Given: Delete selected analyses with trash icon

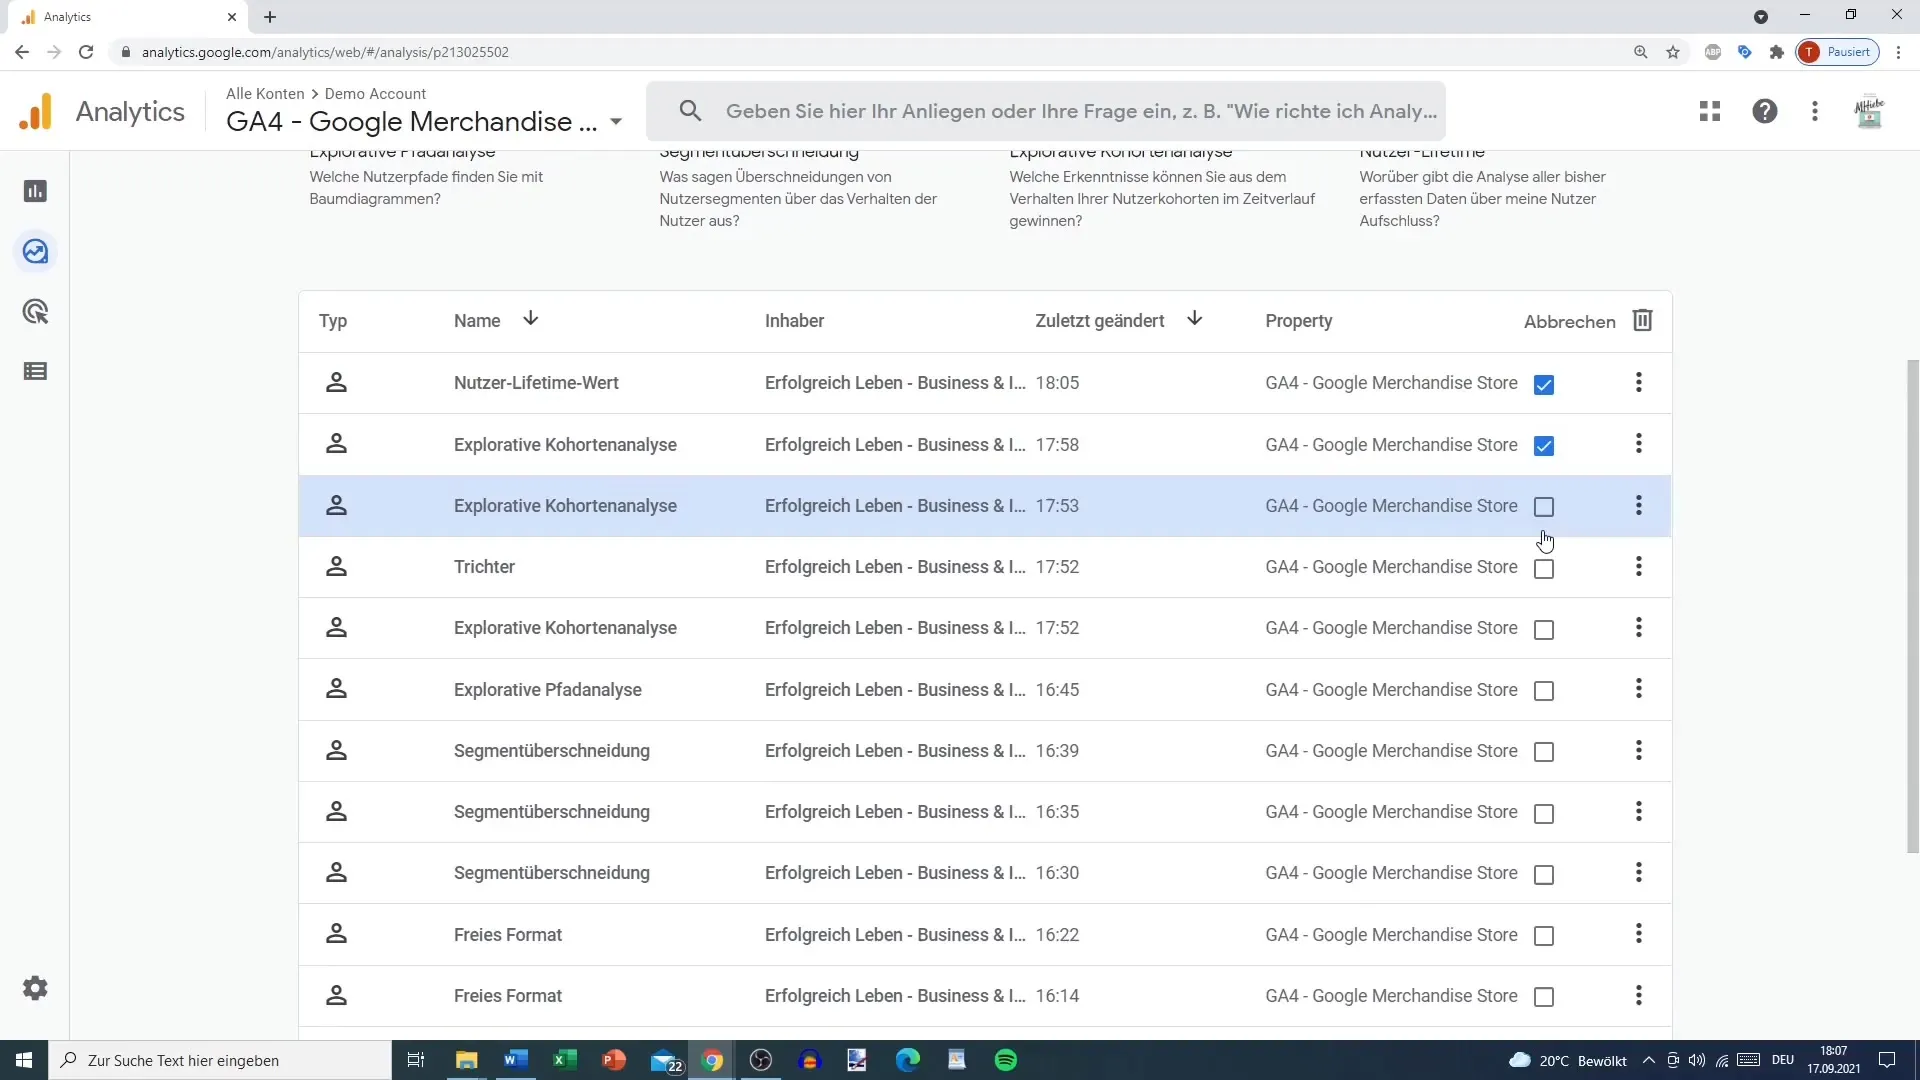Looking at the screenshot, I should click(x=1642, y=320).
